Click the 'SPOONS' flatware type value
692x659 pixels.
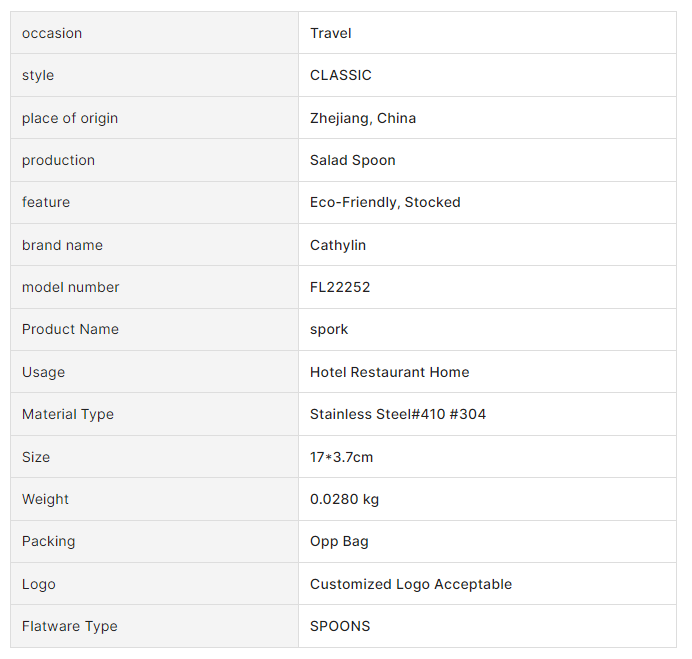point(340,626)
